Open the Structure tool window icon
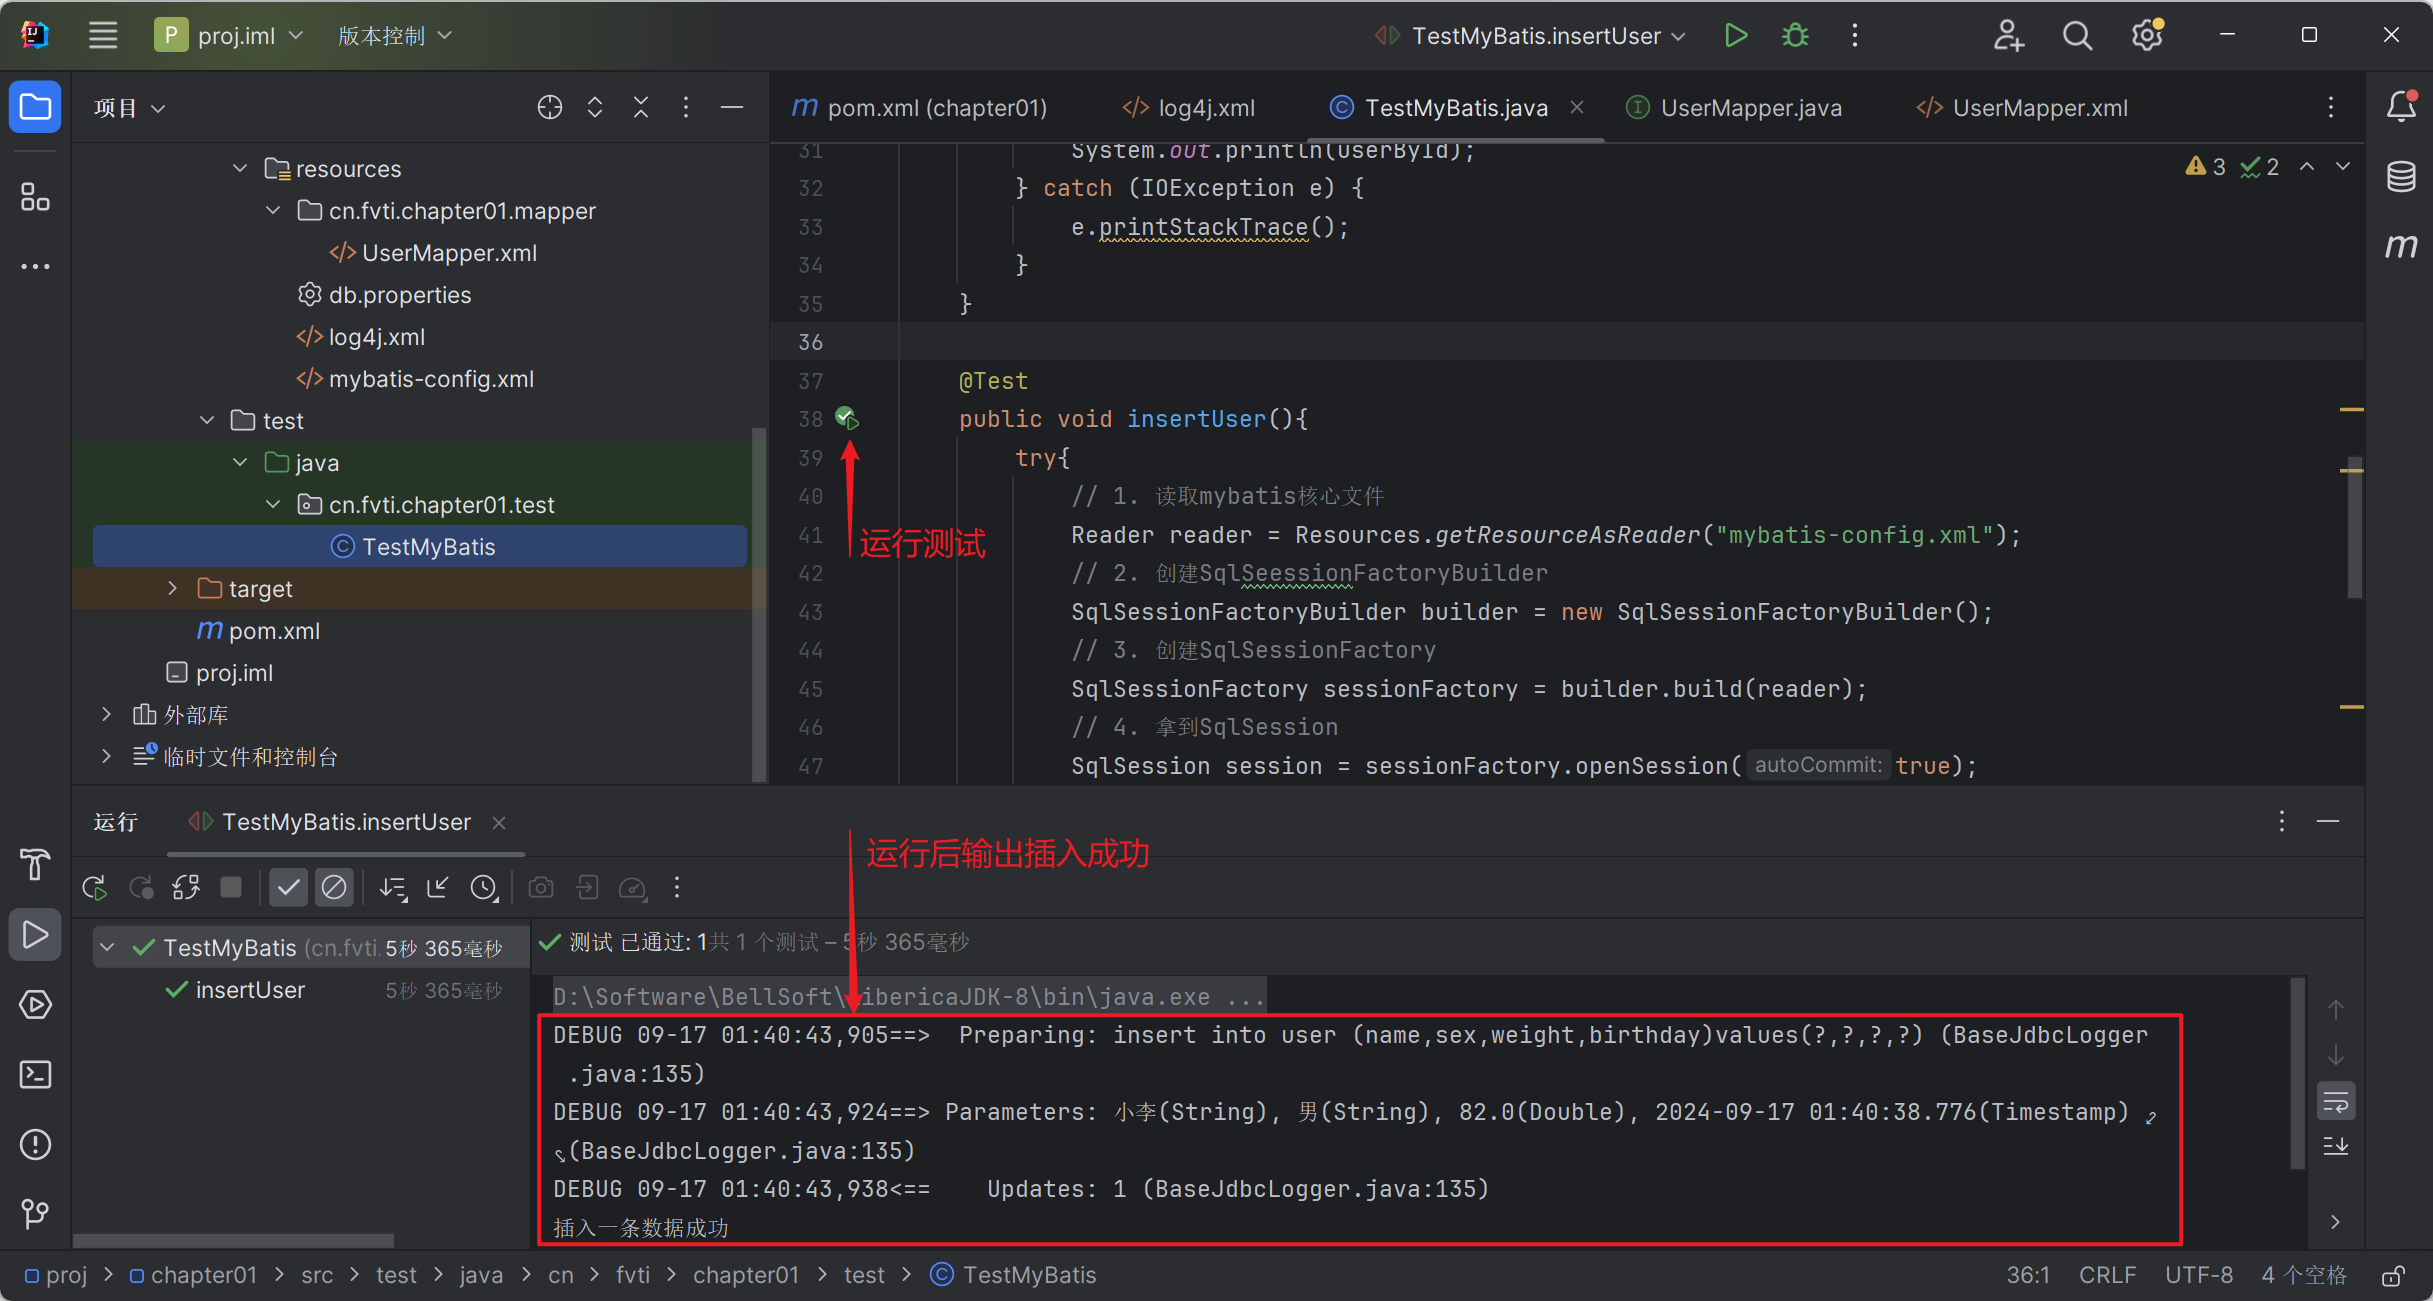This screenshot has height=1301, width=2433. point(35,197)
